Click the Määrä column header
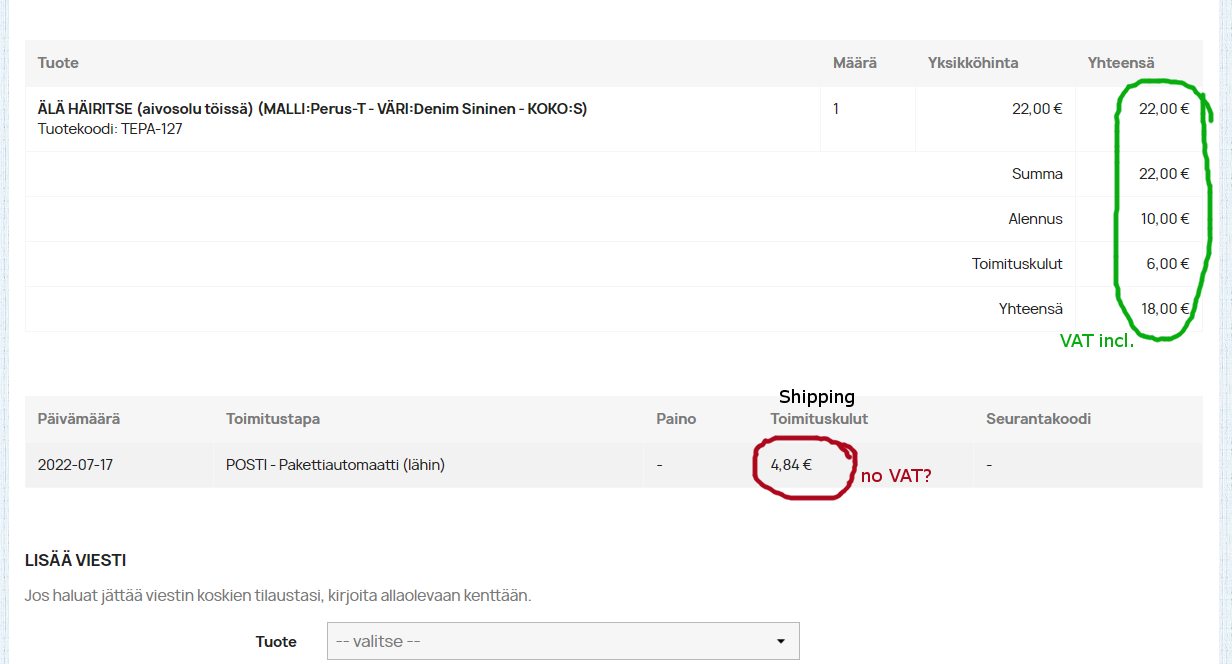 (x=855, y=63)
